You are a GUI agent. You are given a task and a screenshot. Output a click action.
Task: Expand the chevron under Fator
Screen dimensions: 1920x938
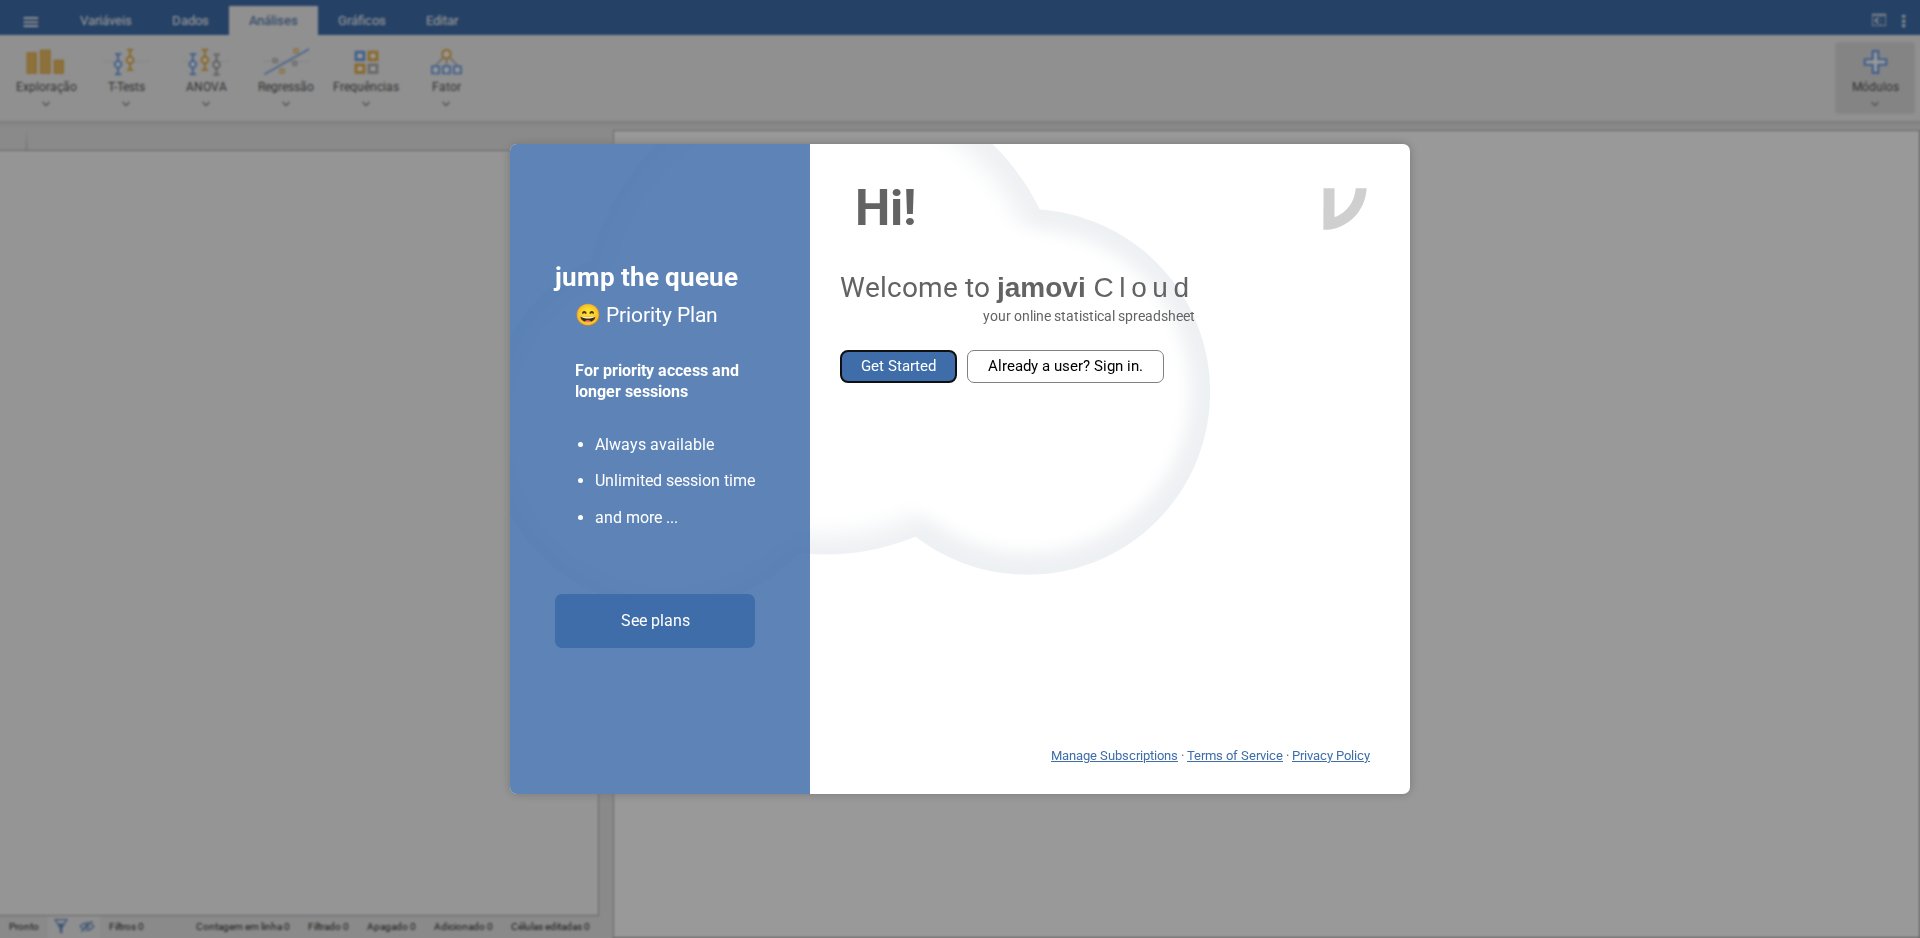click(446, 104)
